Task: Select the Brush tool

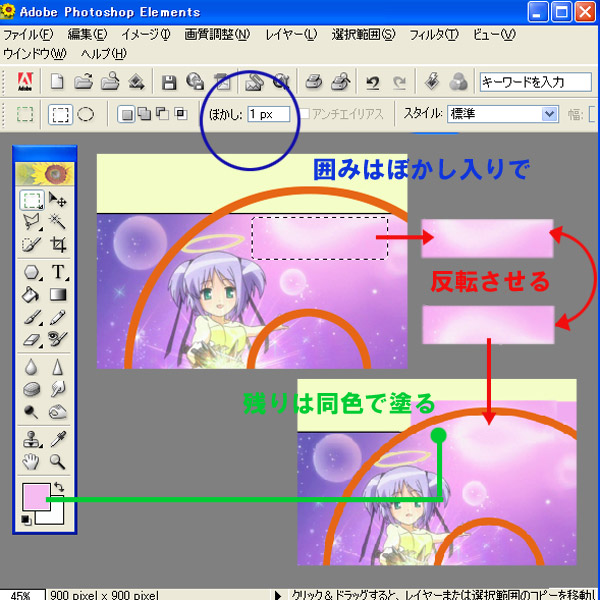Action: point(32,318)
